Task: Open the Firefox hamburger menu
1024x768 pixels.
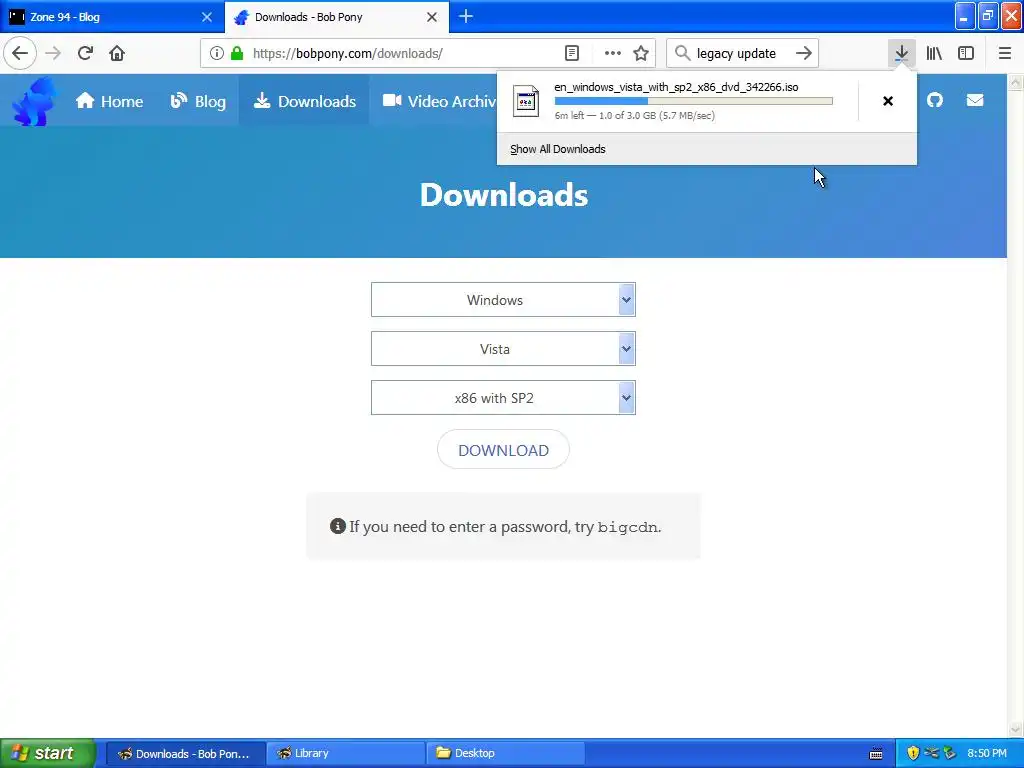Action: coord(1005,53)
